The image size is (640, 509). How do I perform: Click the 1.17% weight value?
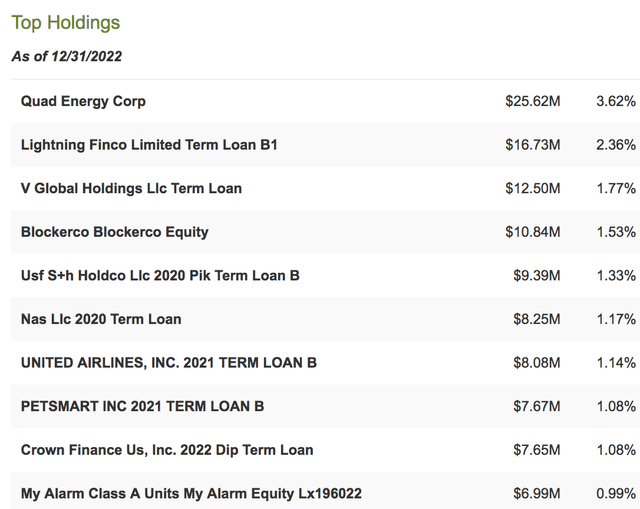(x=616, y=319)
